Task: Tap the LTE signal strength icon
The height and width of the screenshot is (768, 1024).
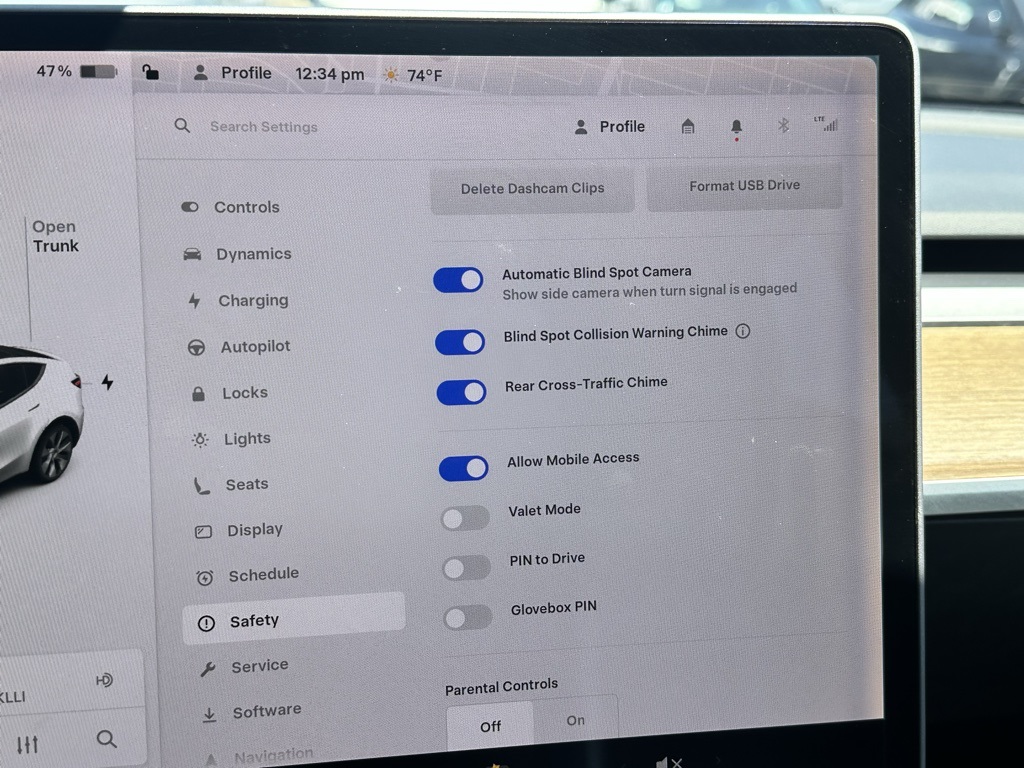Action: click(827, 123)
